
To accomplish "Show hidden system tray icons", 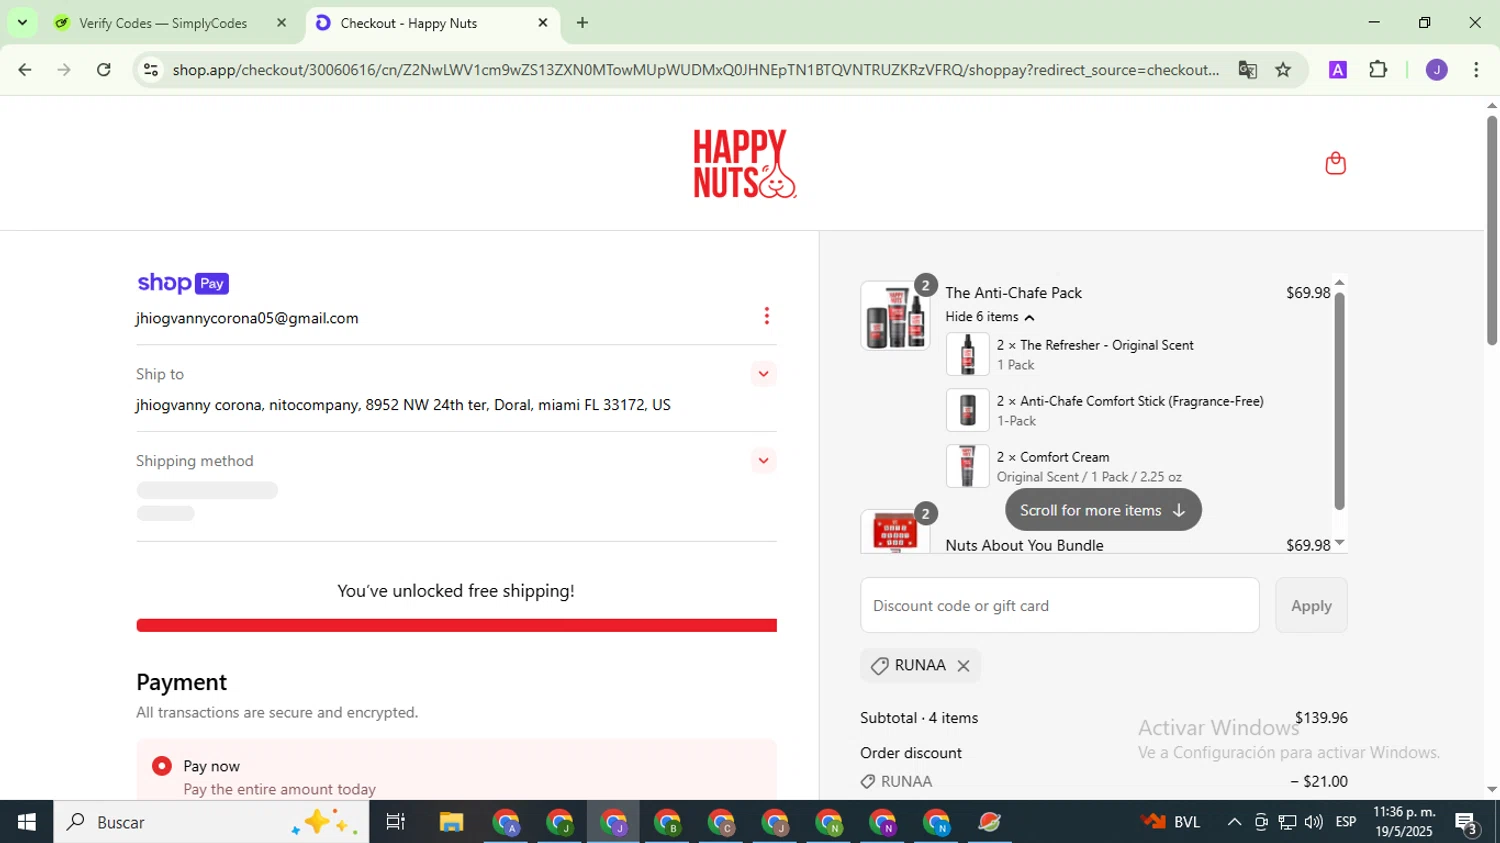I will coord(1234,822).
